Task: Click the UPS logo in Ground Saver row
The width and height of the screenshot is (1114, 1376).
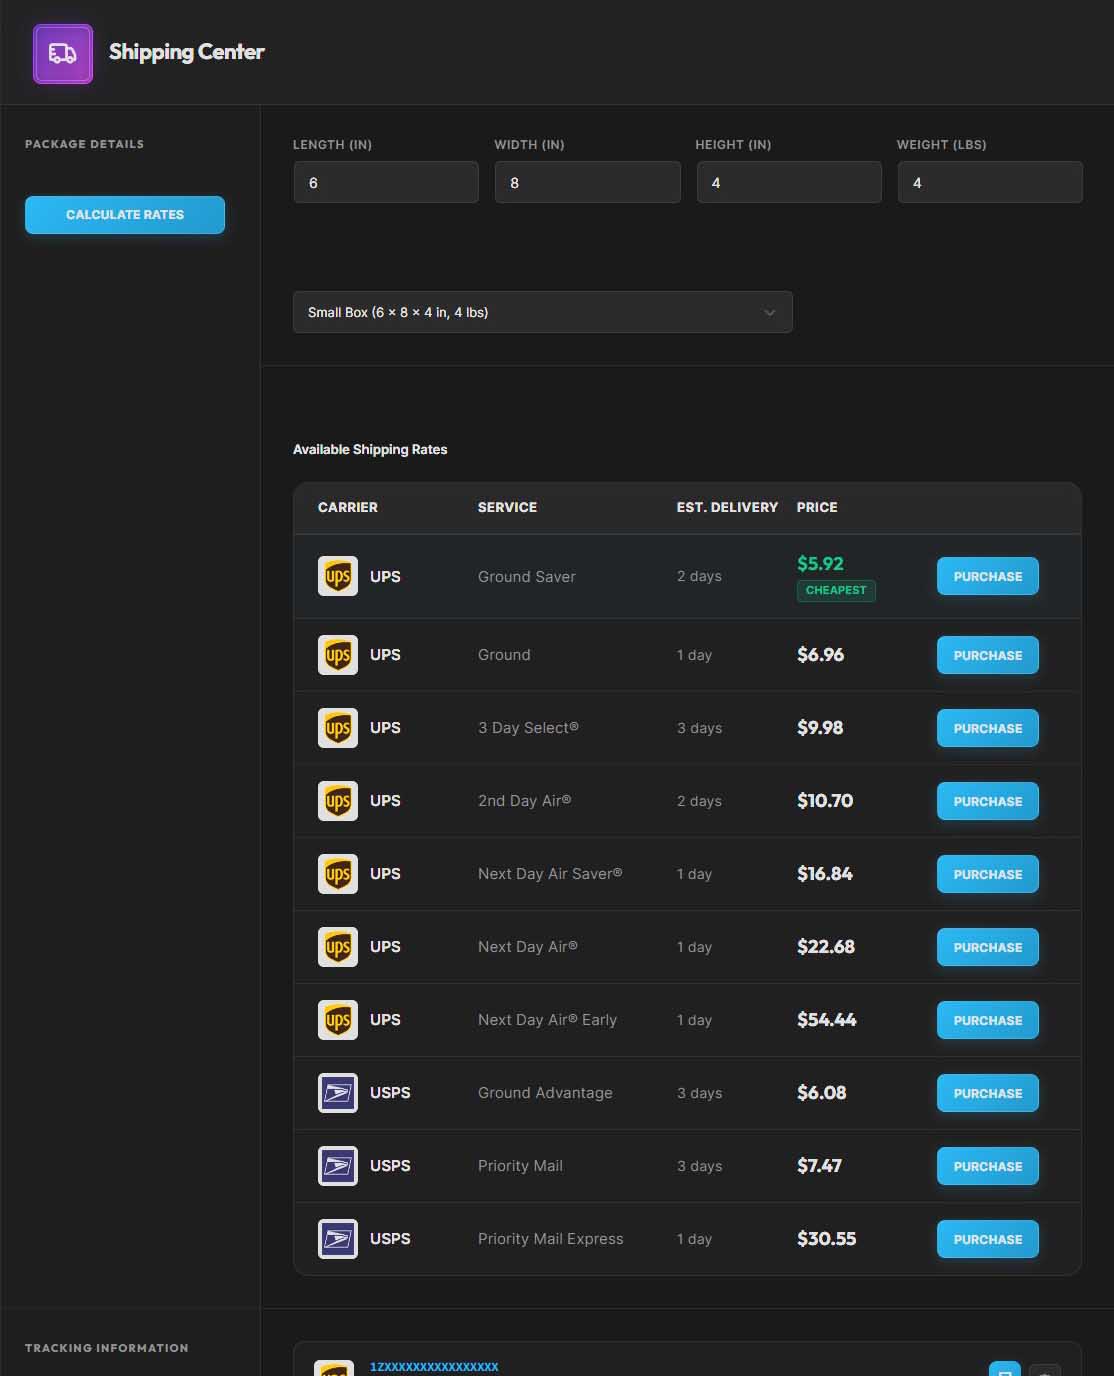Action: coord(338,577)
